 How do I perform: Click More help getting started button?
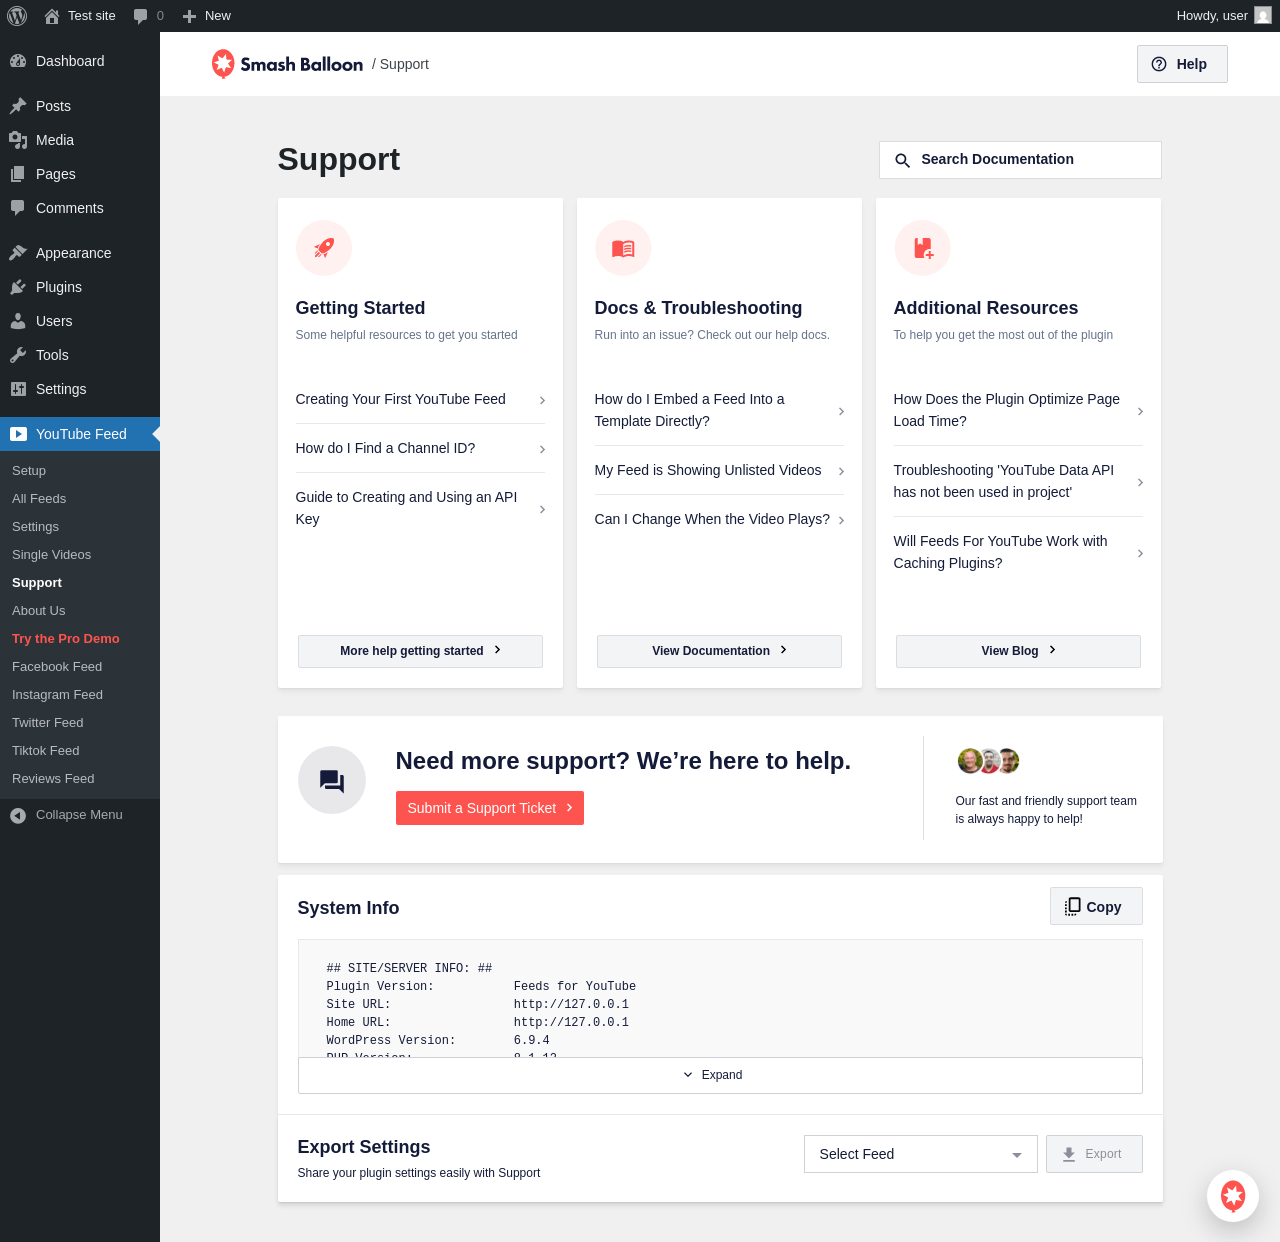click(x=420, y=651)
